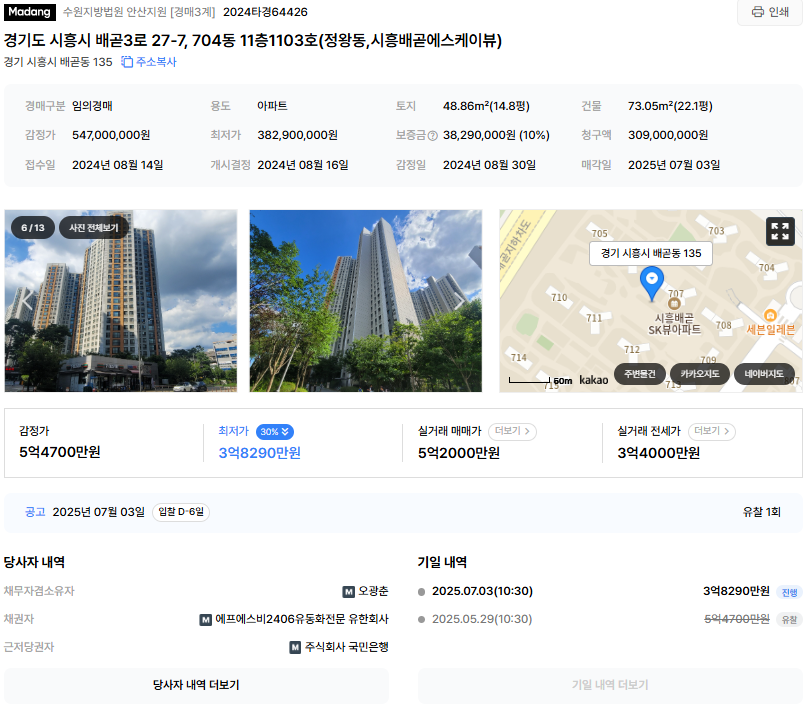This screenshot has width=805, height=711.
Task: Click 실거래 매매가 value 5억2000만원
Action: pyautogui.click(x=459, y=453)
